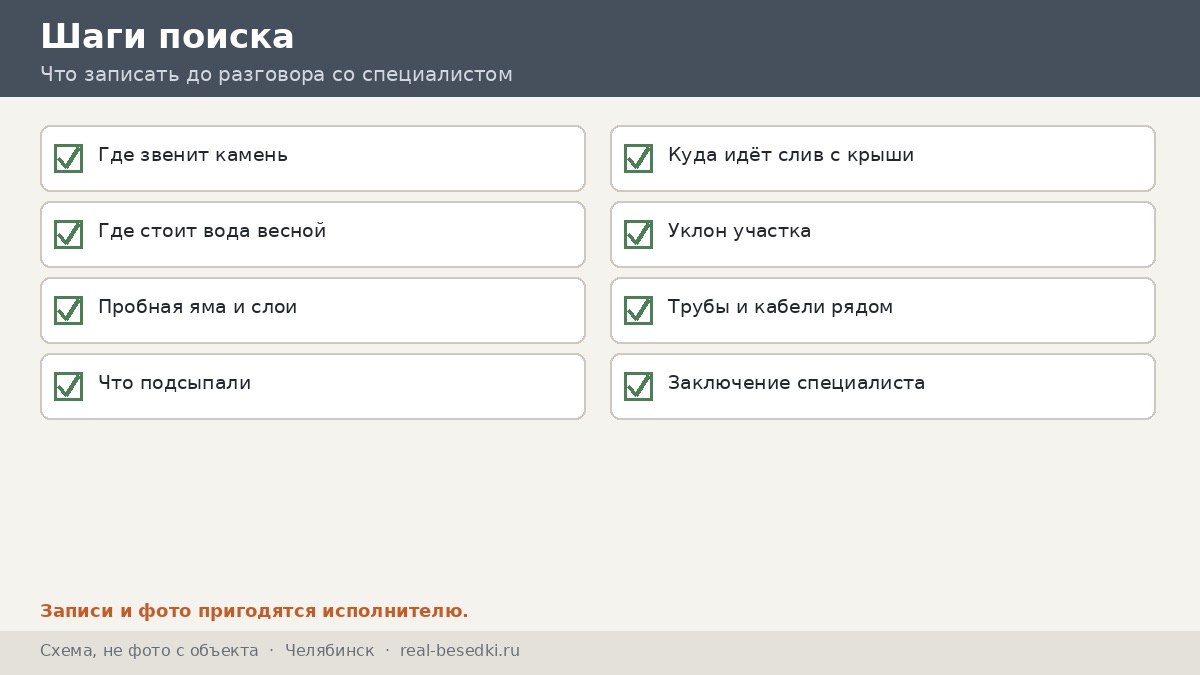Click the label Где стоит вода весной
This screenshot has width=1200, height=675.
point(212,231)
